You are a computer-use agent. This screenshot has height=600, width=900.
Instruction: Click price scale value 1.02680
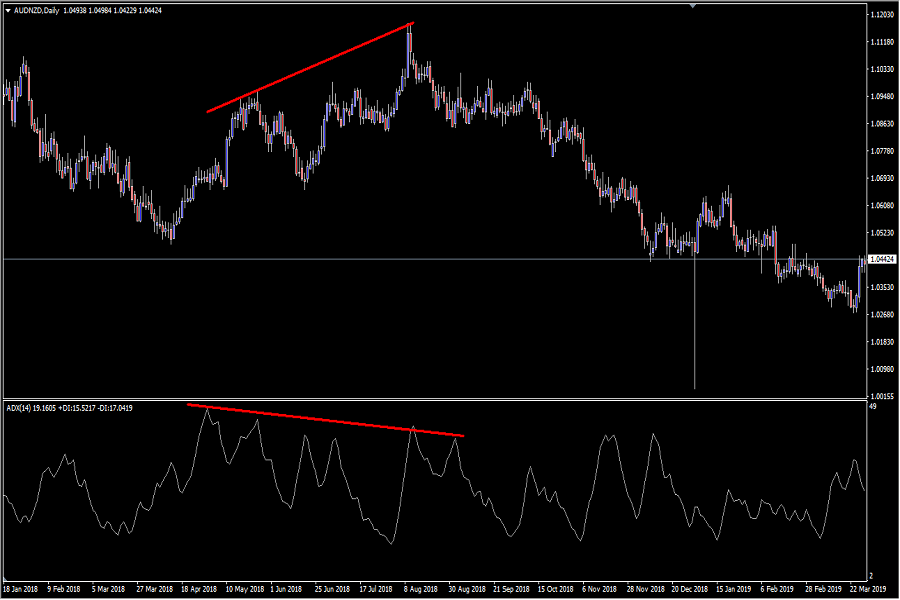[882, 315]
